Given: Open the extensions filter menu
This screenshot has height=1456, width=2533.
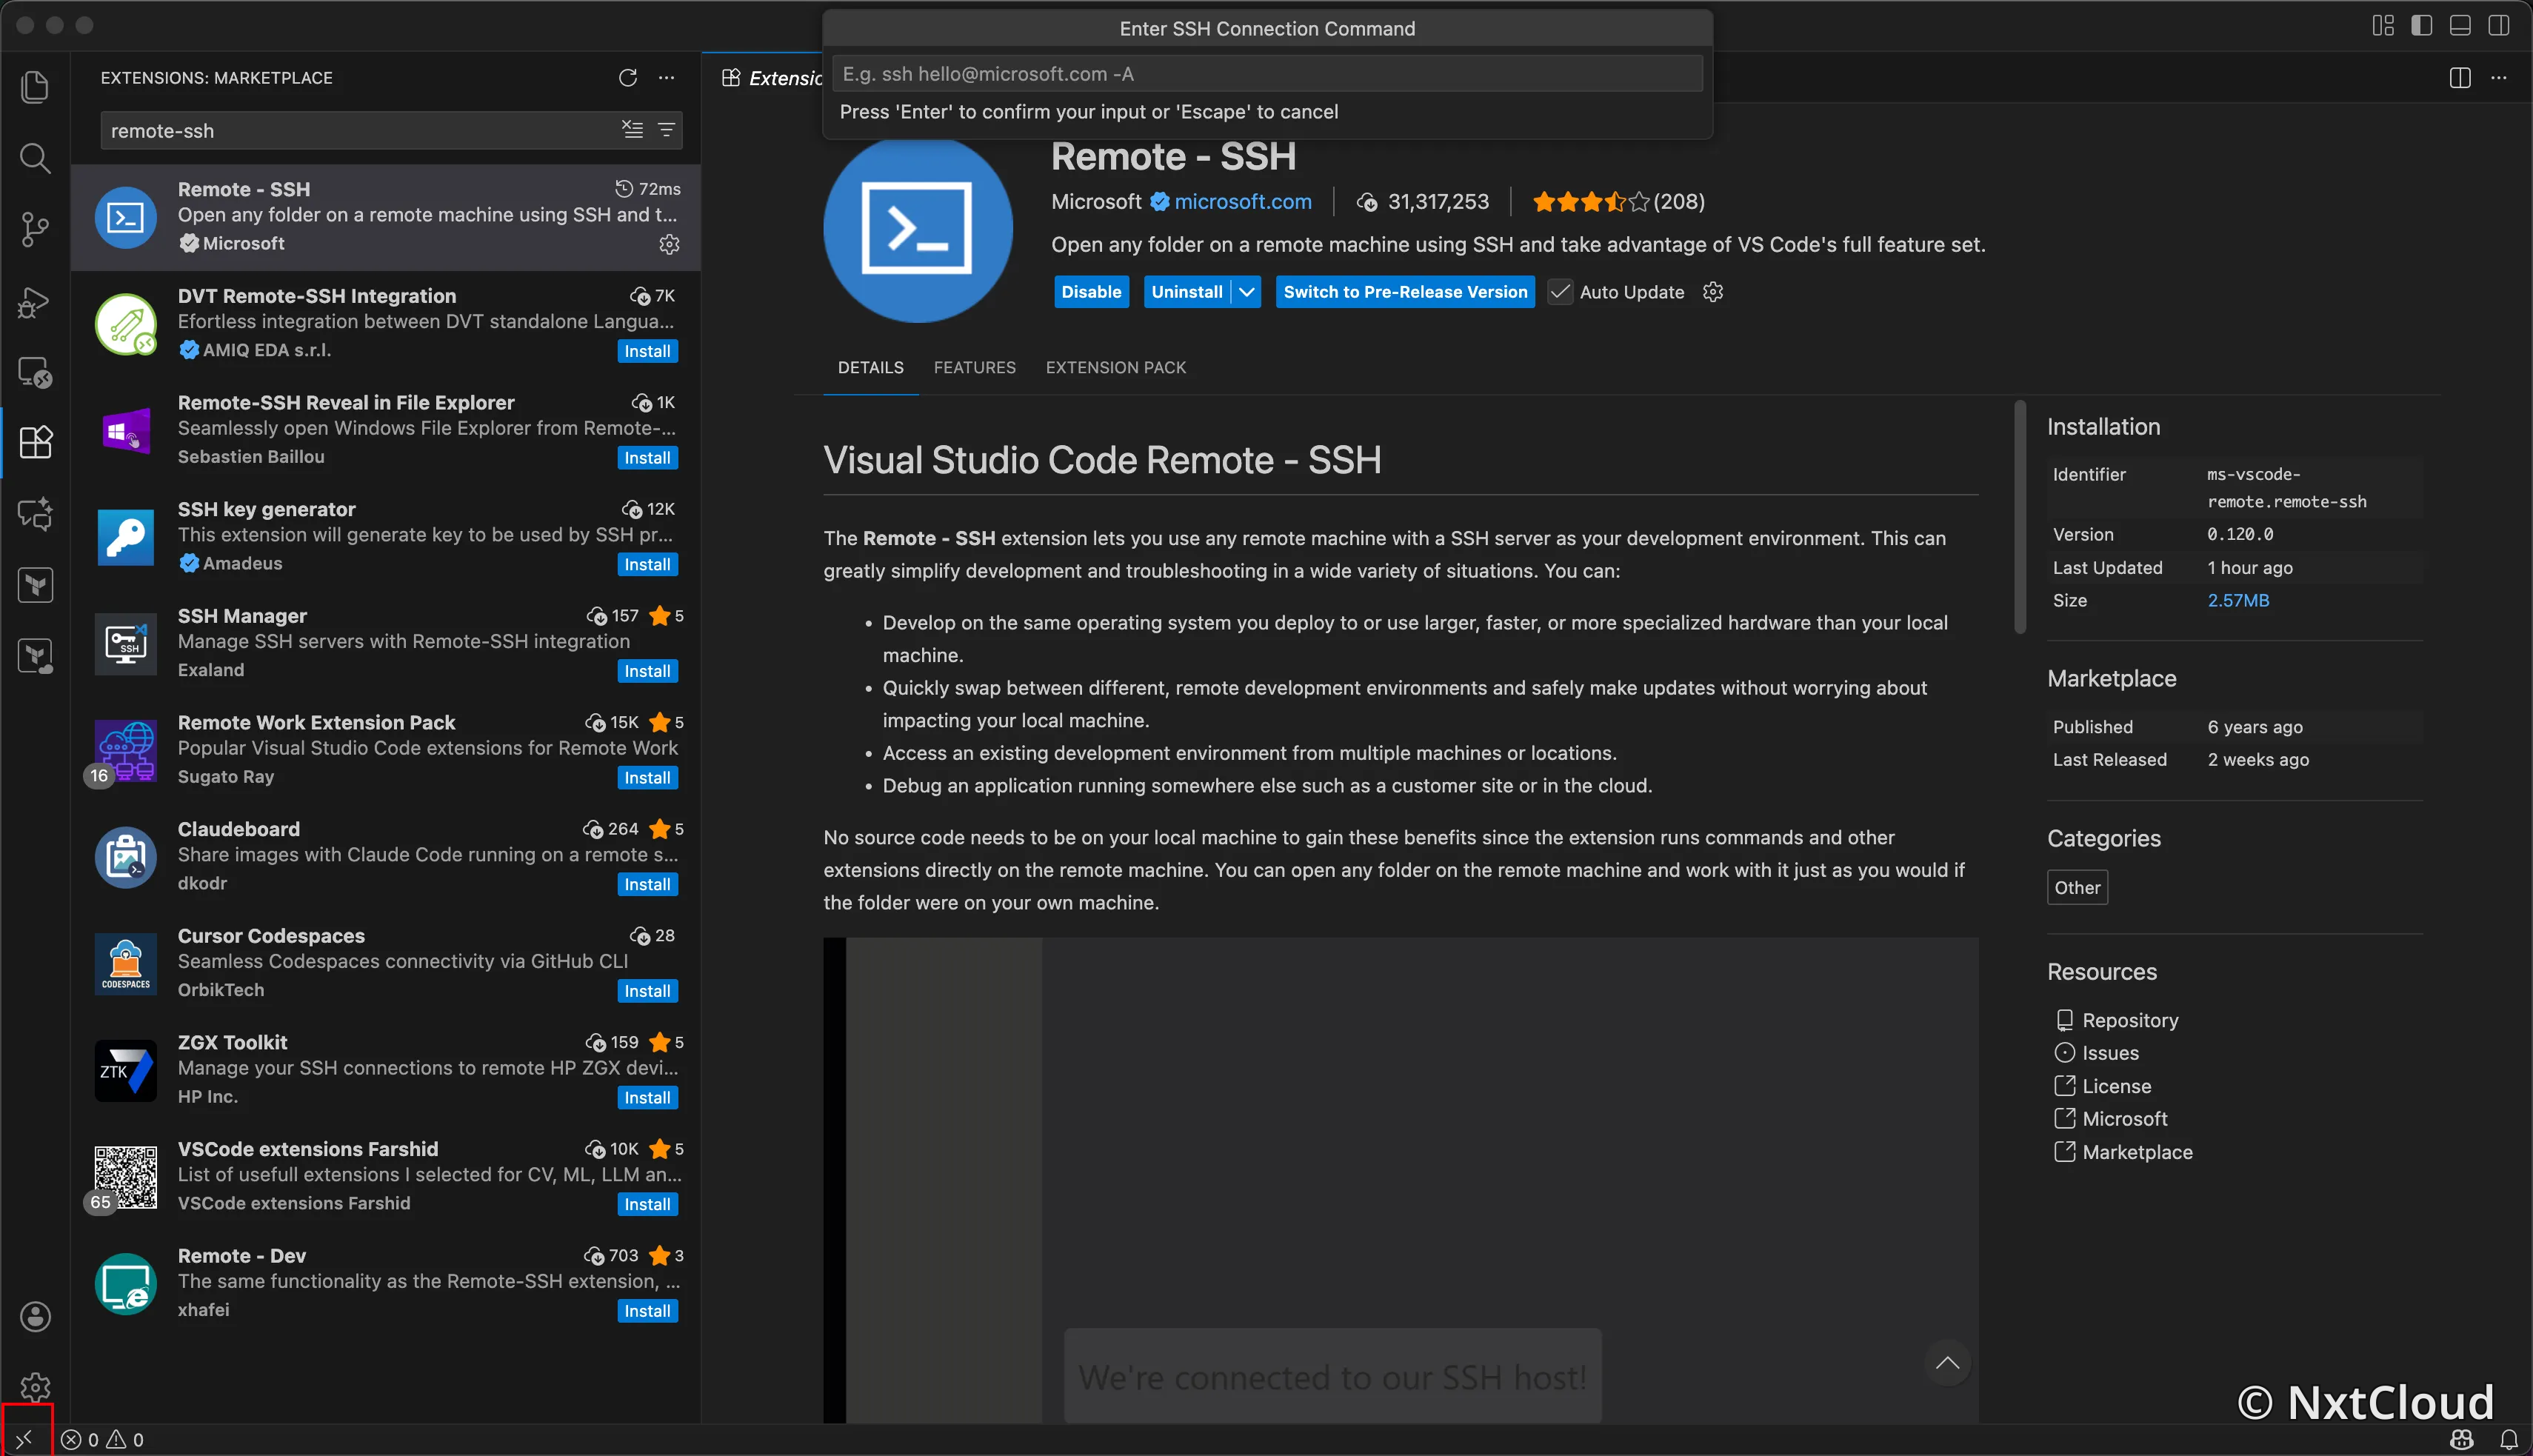Looking at the screenshot, I should click(x=666, y=130).
